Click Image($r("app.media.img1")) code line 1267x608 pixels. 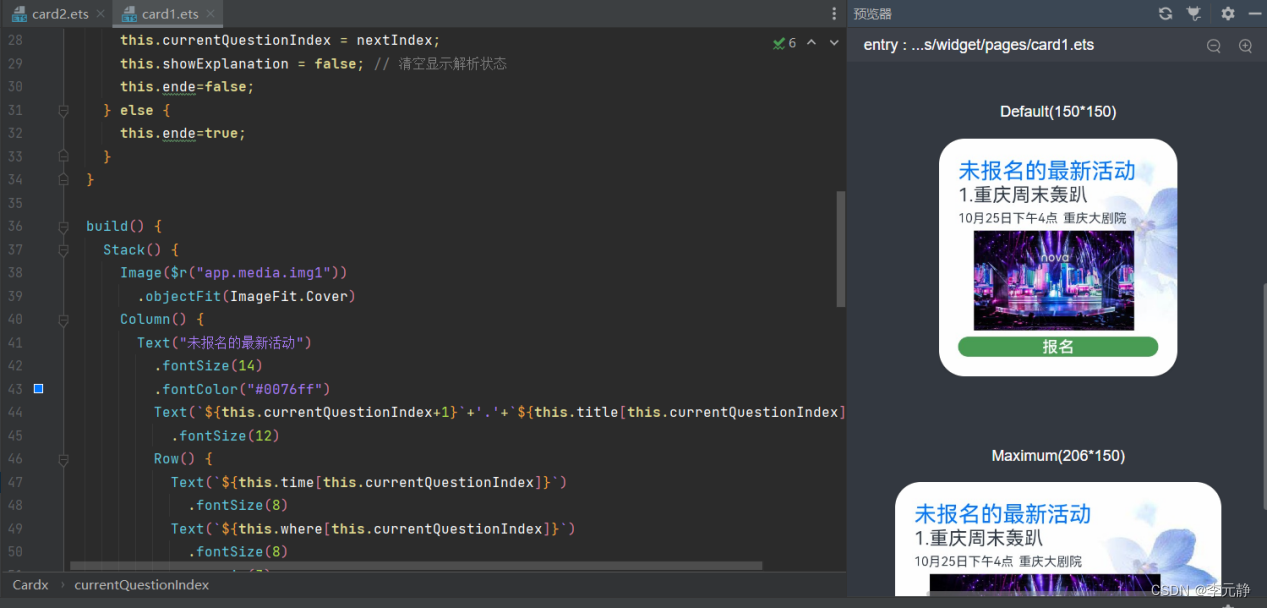(x=234, y=273)
